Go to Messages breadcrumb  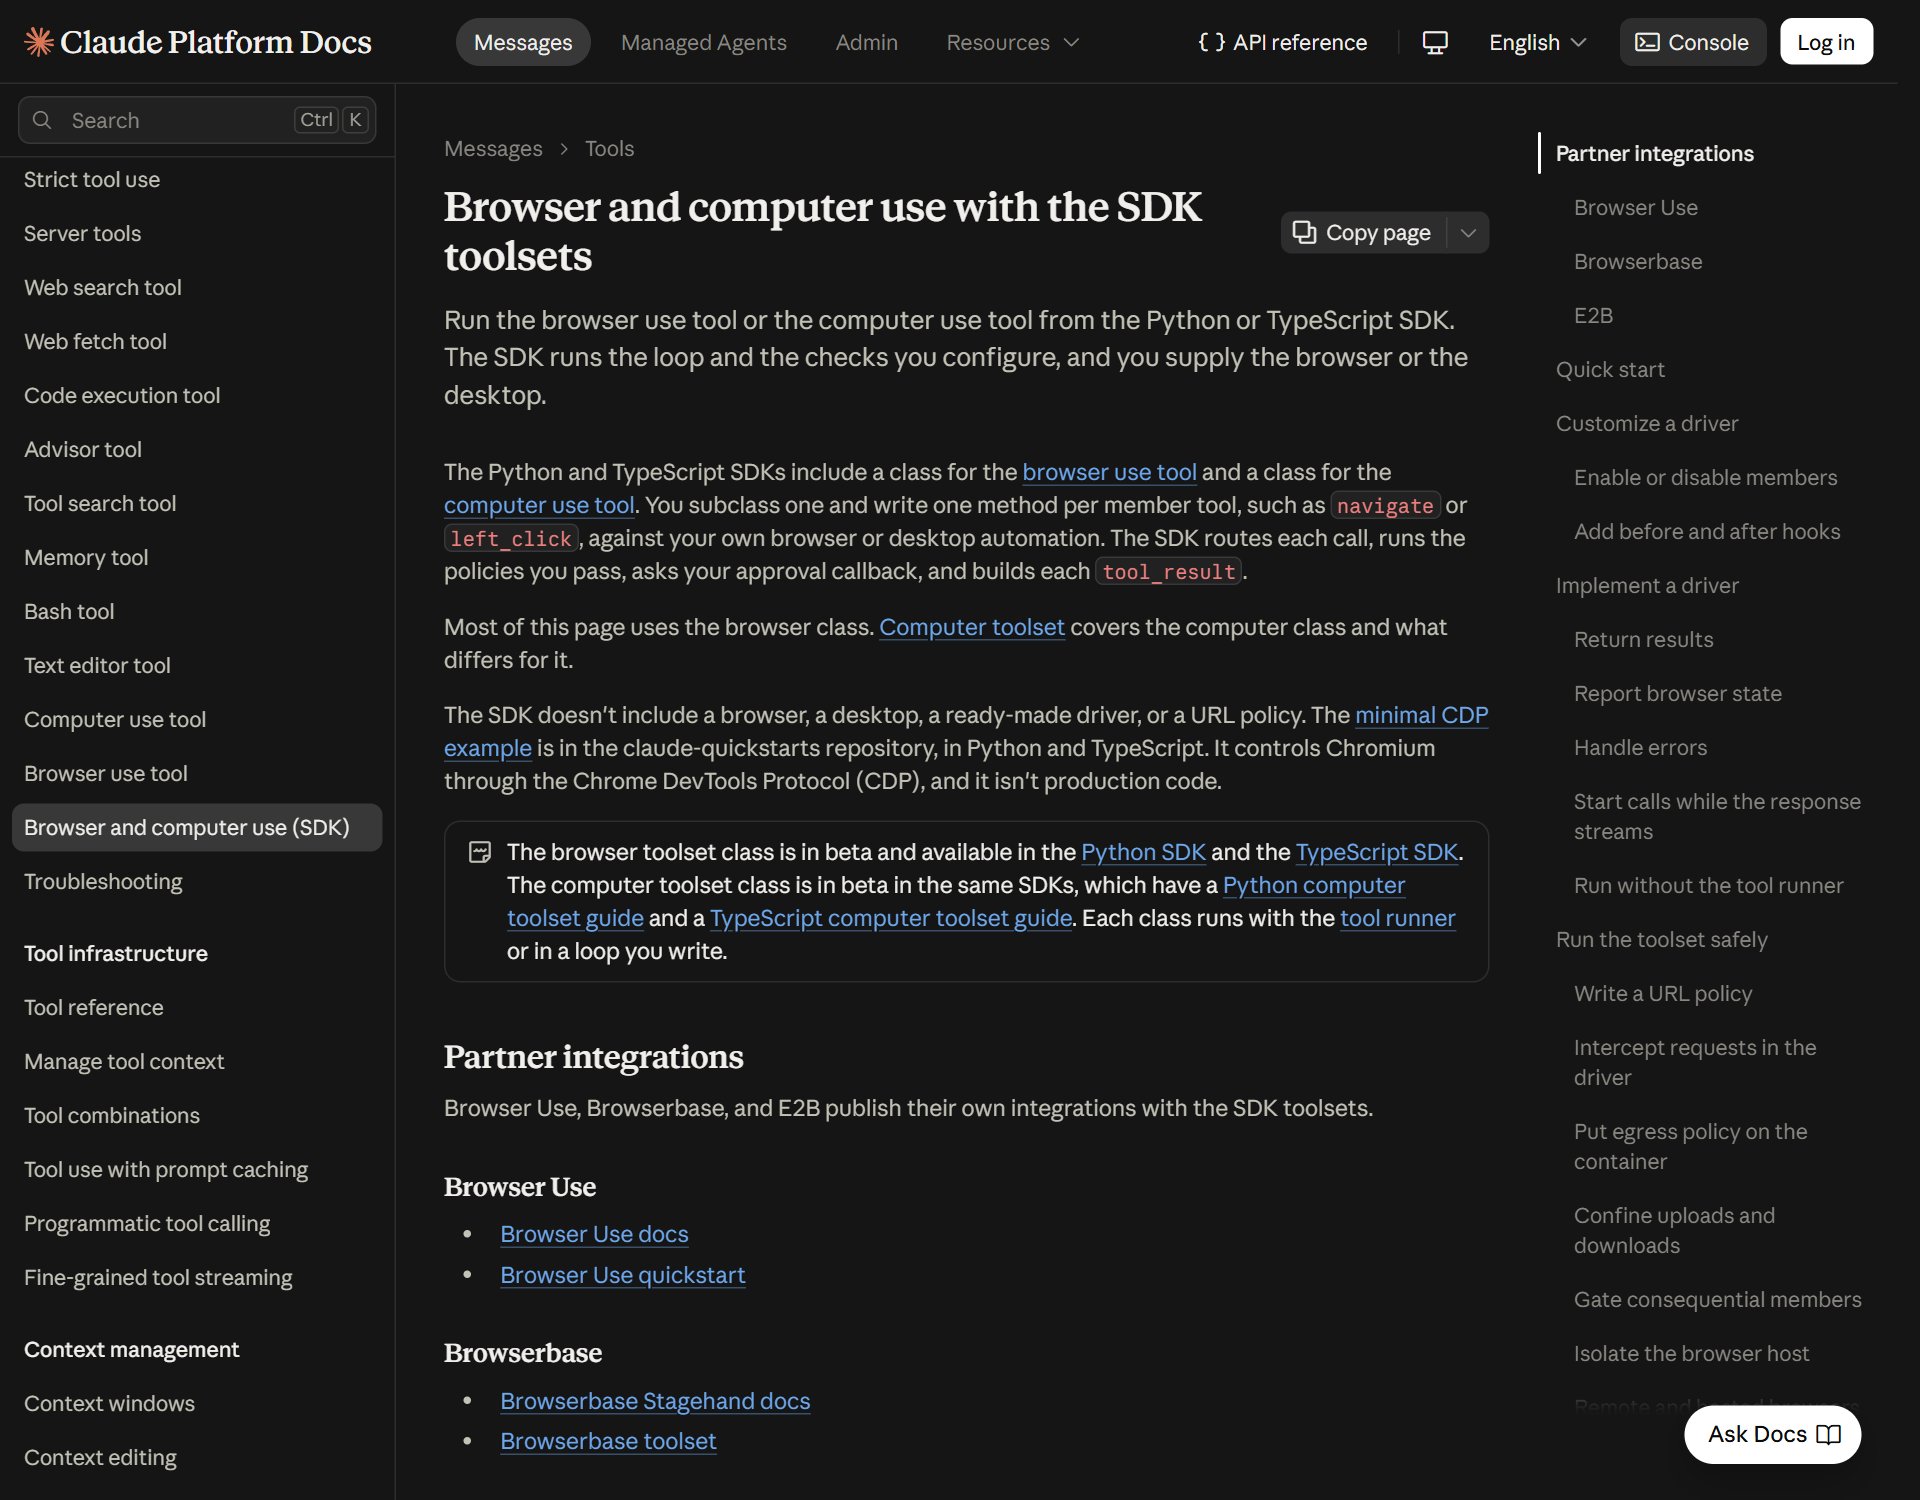point(493,148)
